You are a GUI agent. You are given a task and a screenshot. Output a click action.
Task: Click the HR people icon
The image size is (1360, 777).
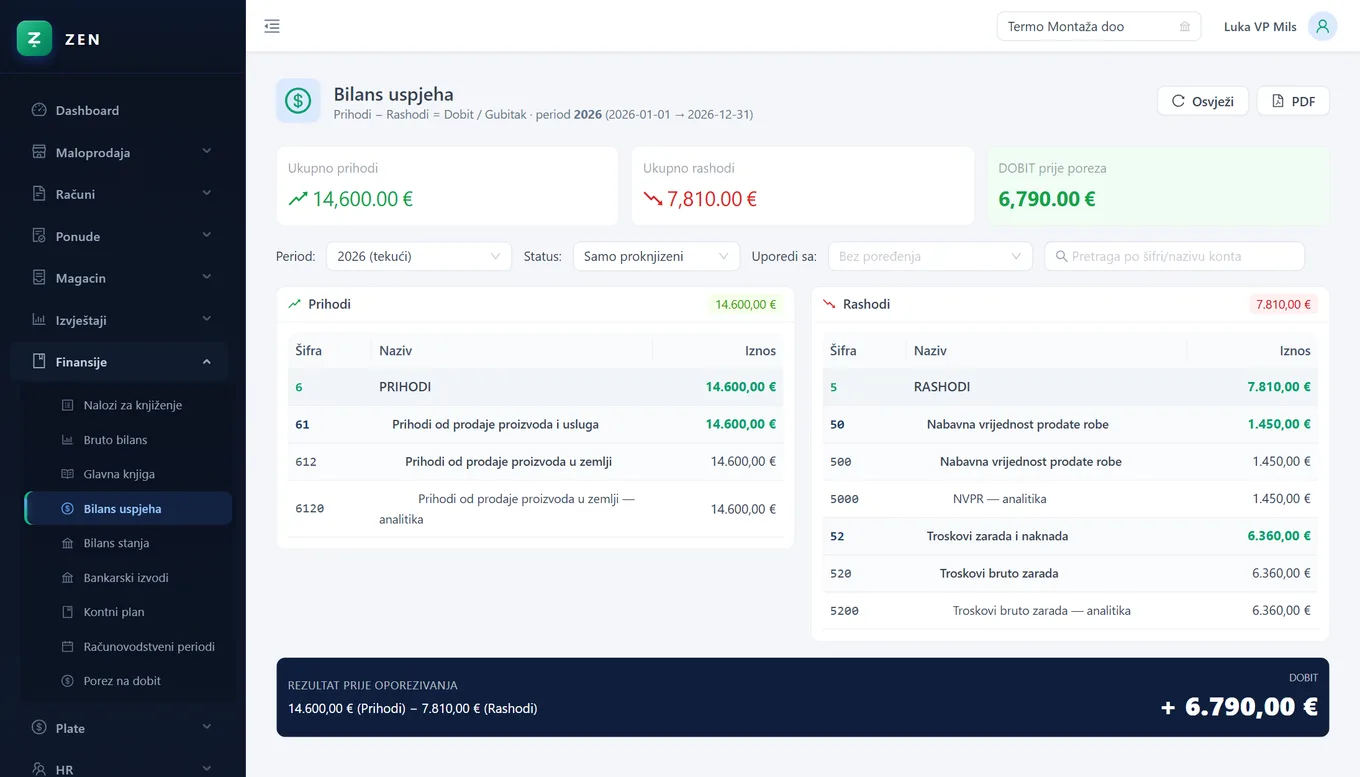[x=39, y=769]
